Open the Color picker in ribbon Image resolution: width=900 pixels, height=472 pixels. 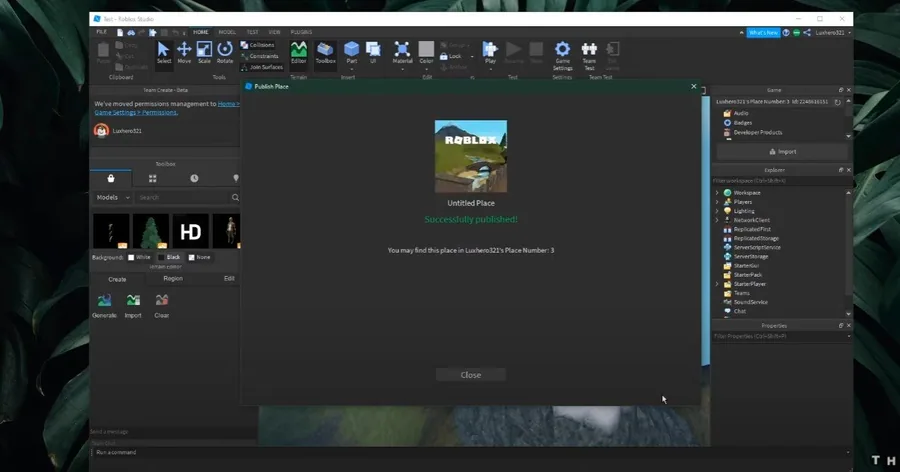click(x=426, y=53)
